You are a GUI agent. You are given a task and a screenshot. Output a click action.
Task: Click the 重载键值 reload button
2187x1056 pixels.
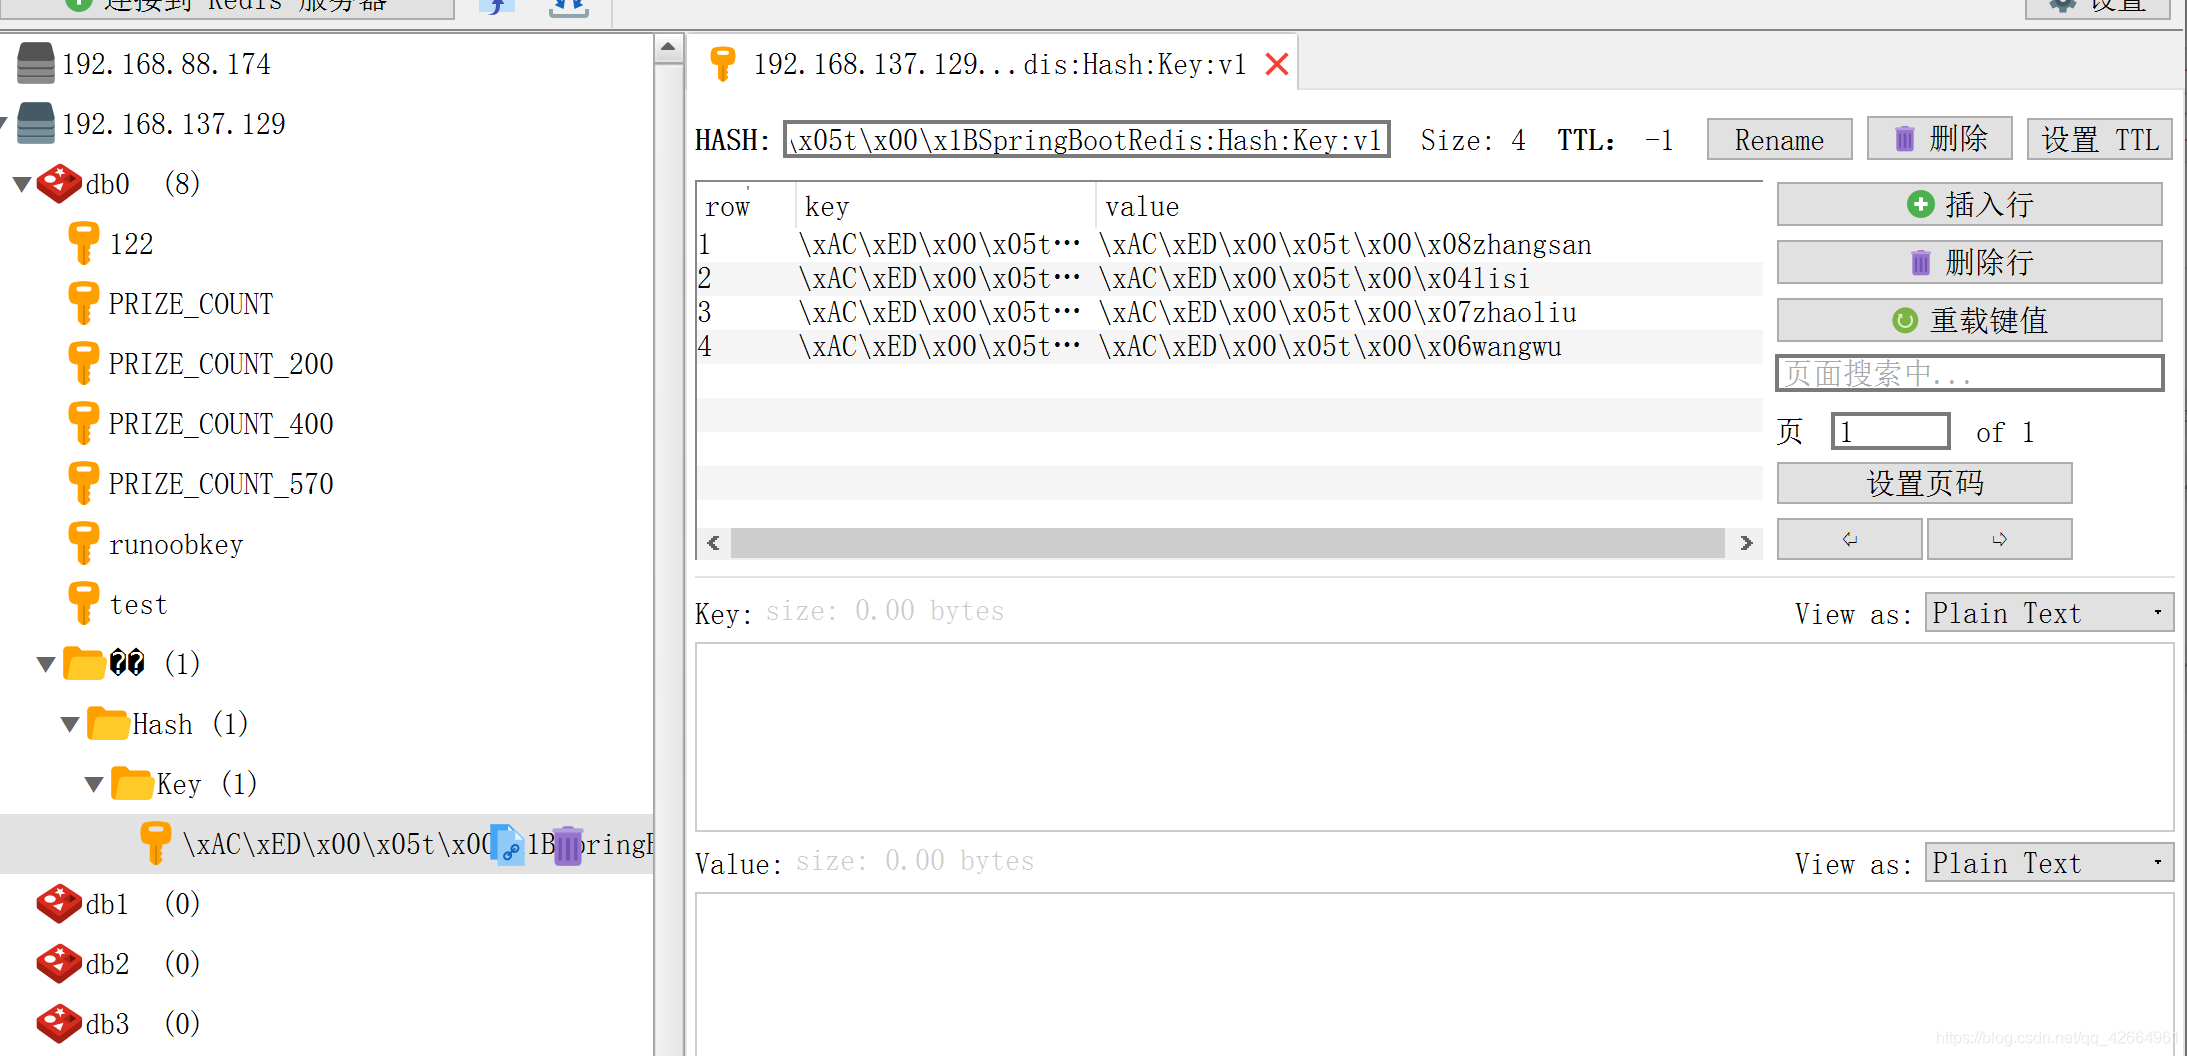coord(1969,320)
